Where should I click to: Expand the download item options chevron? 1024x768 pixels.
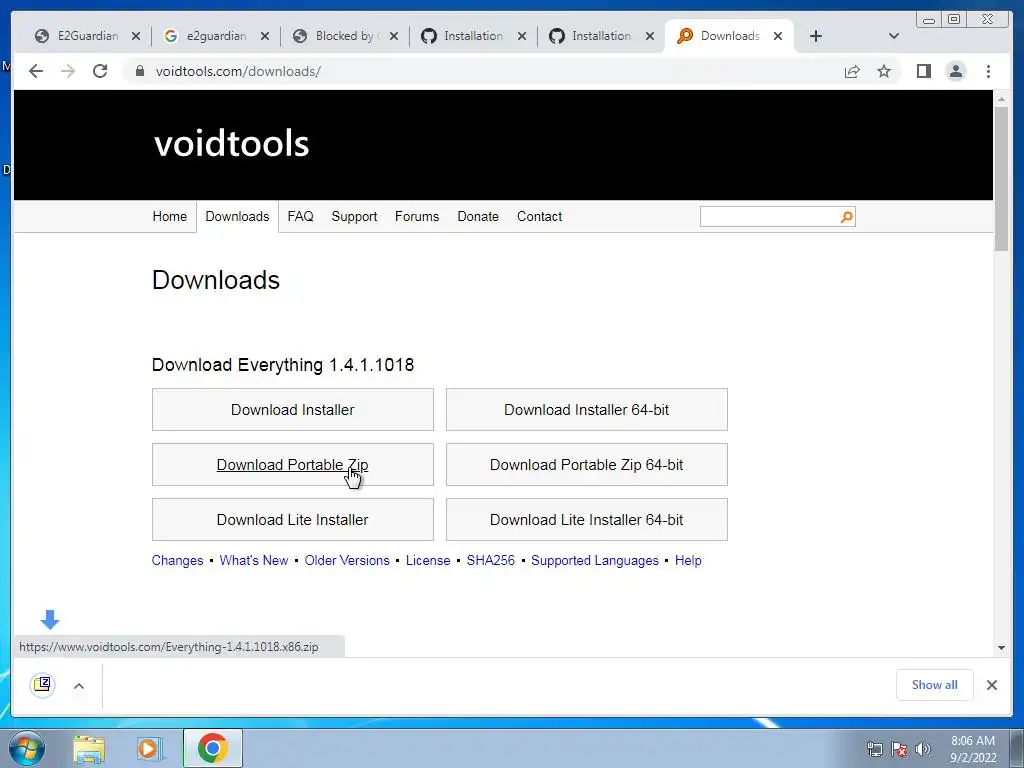(79, 686)
